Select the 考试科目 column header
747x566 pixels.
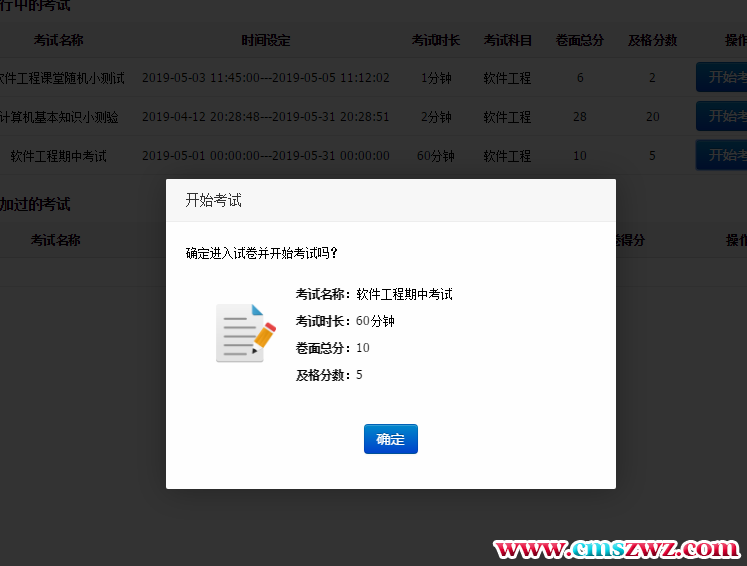click(507, 40)
